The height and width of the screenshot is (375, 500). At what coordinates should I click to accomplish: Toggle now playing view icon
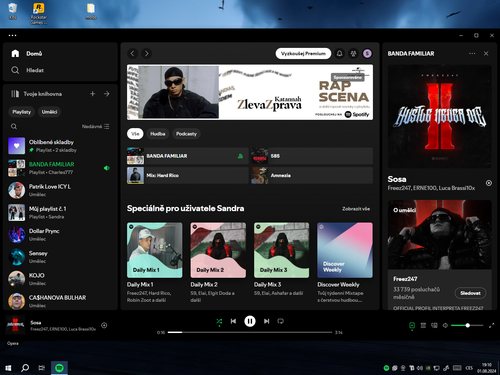point(412,326)
